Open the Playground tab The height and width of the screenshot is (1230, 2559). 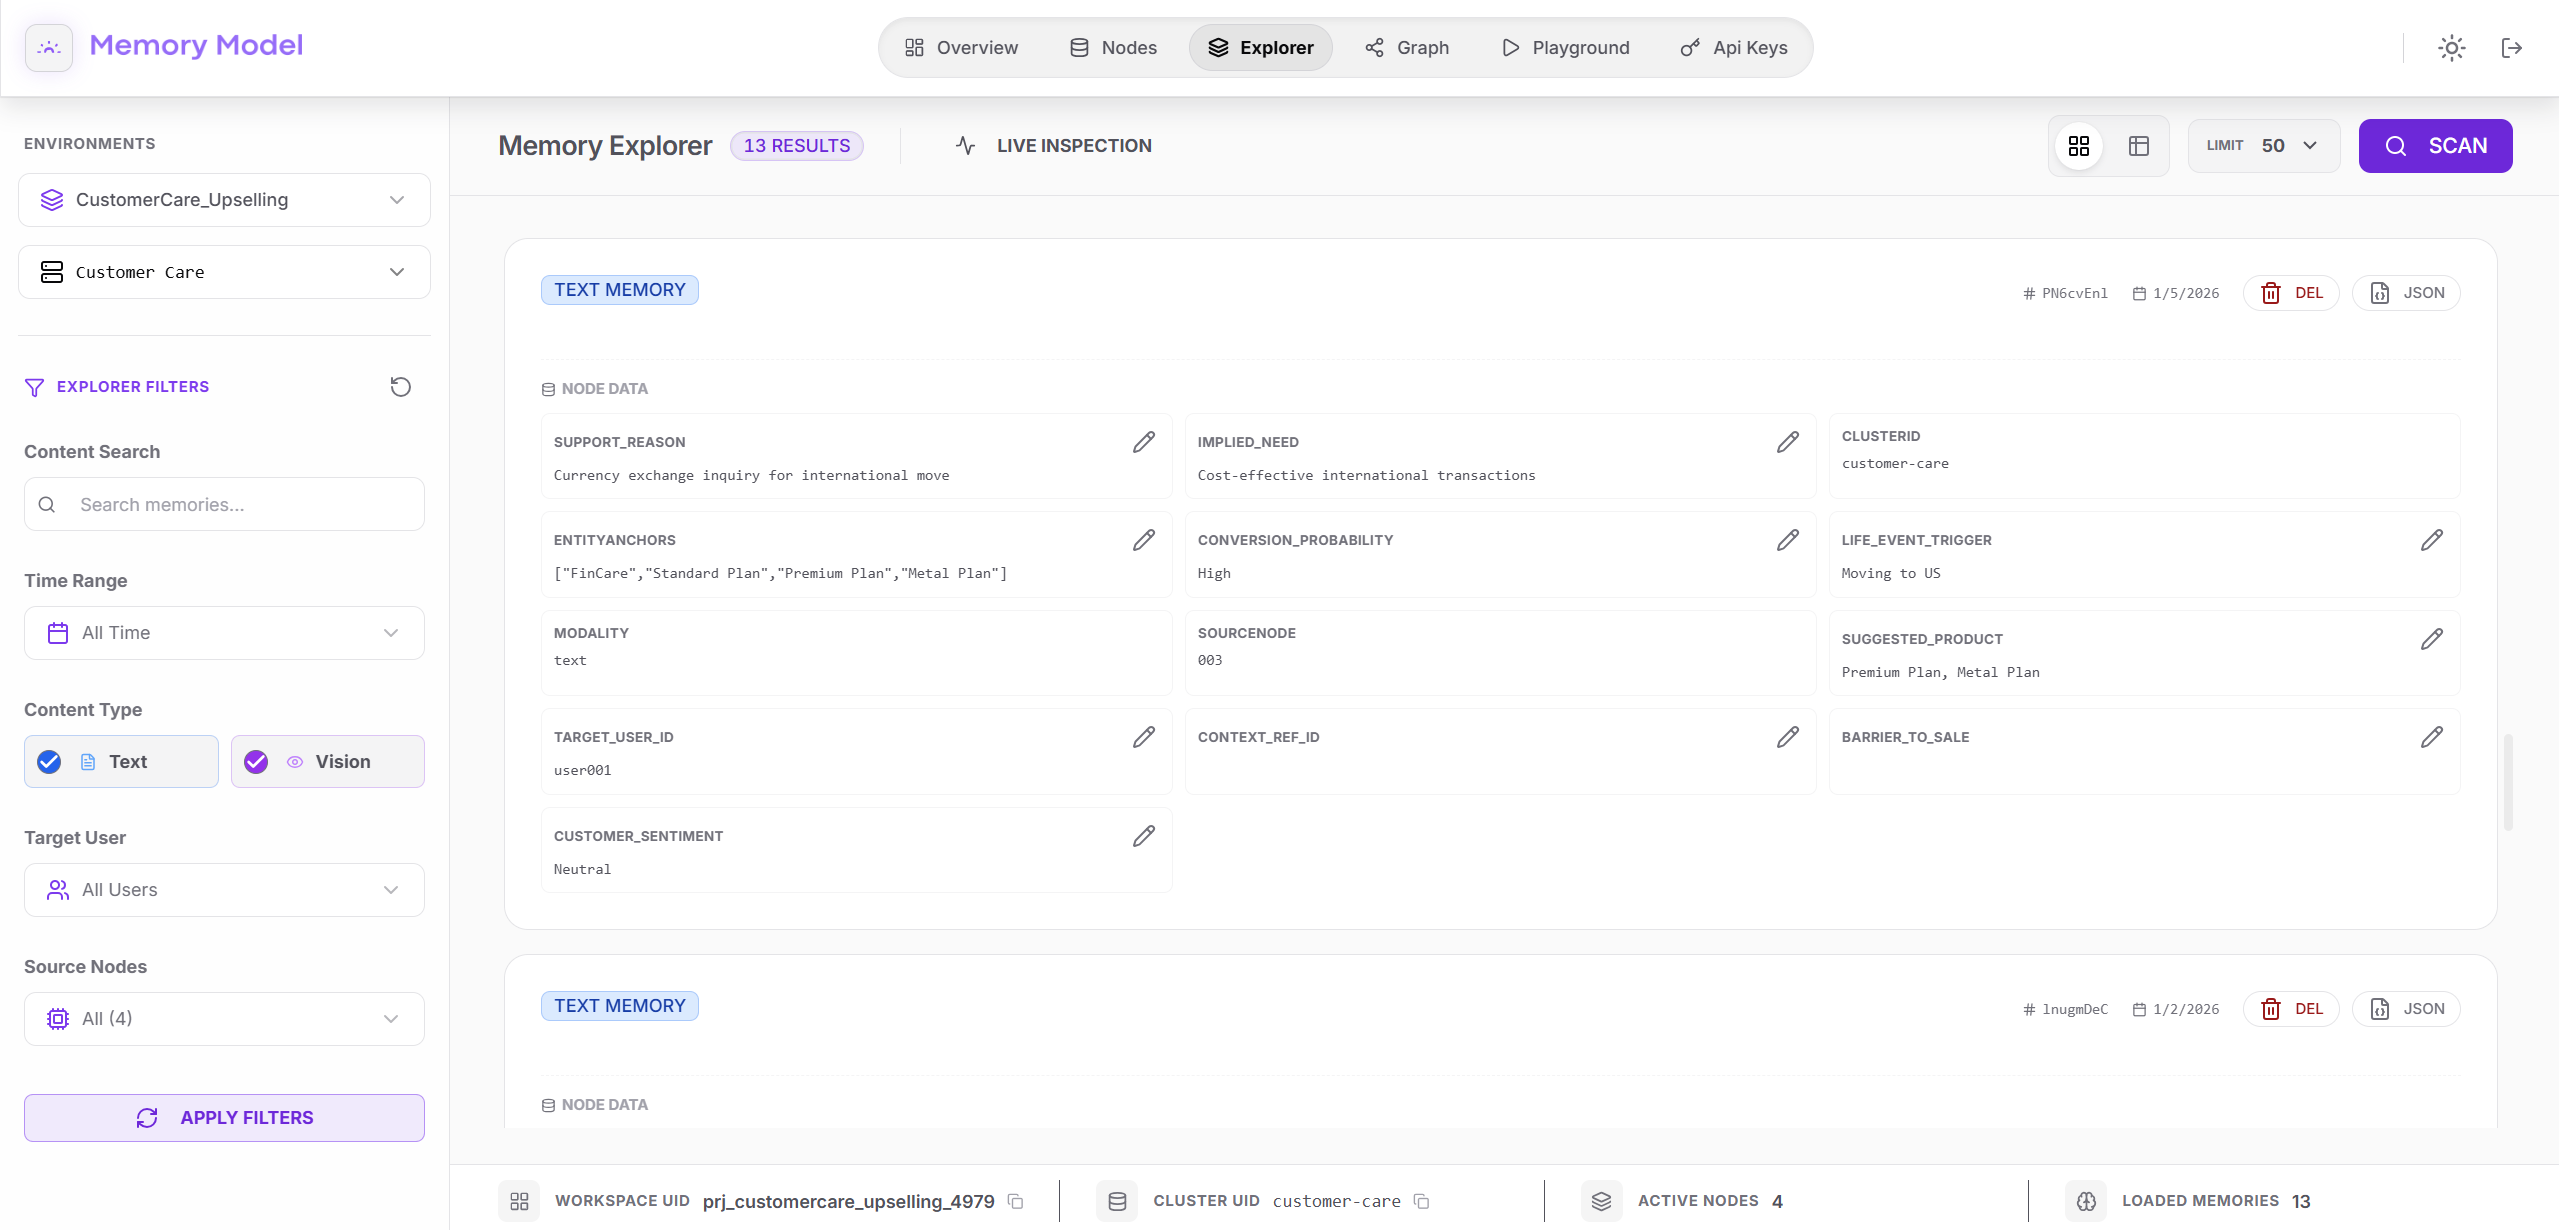coord(1565,48)
